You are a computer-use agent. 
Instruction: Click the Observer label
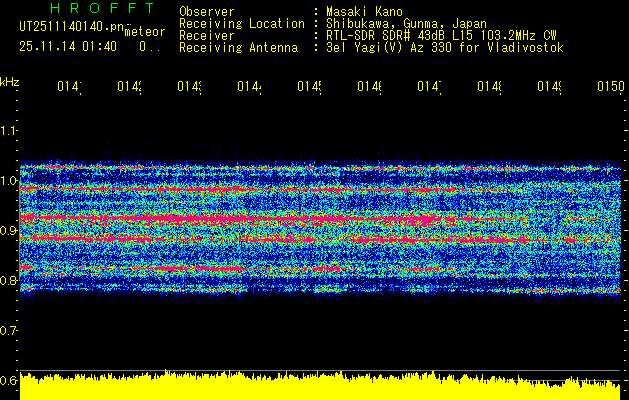click(207, 11)
